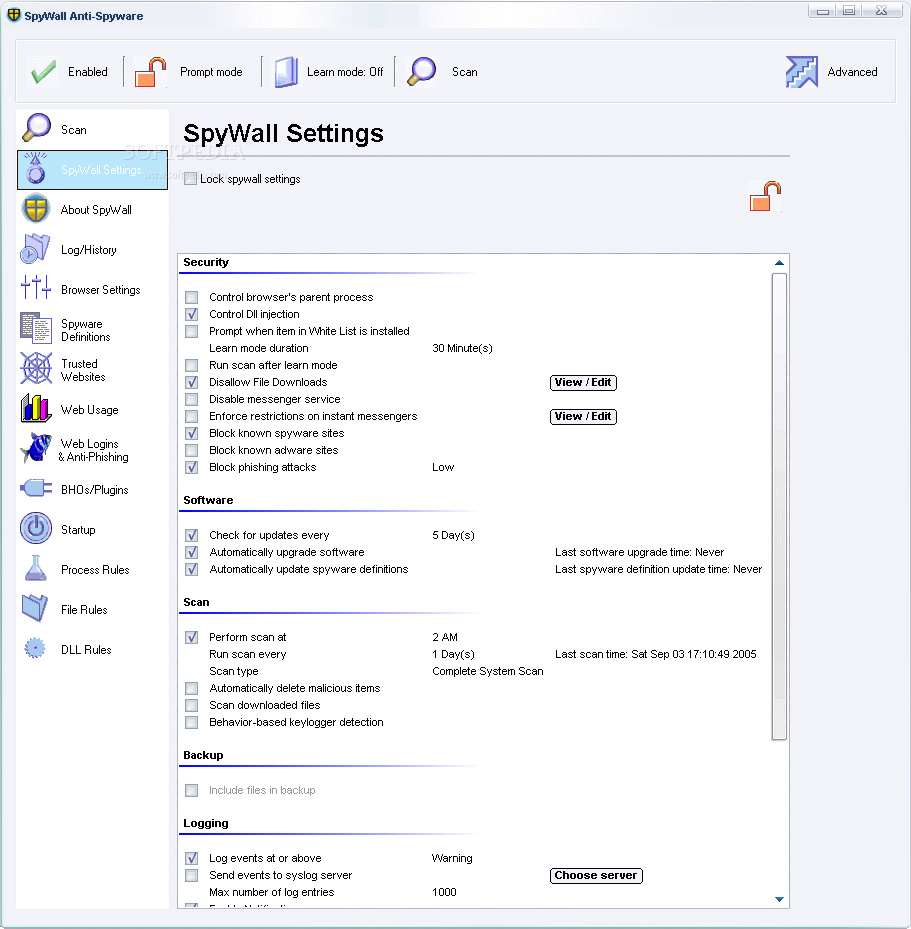Click the settings list vertical scrollbar thumb
Screen dimensions: 911x929
780,507
